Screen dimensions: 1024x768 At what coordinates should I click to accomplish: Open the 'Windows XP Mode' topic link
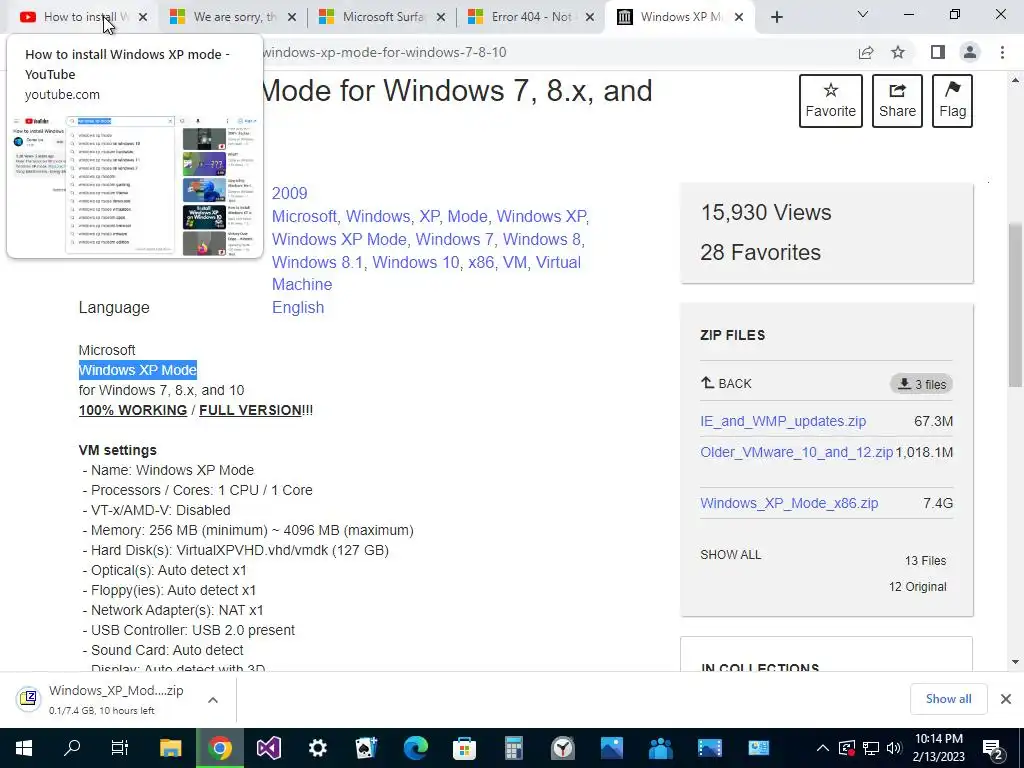[339, 239]
